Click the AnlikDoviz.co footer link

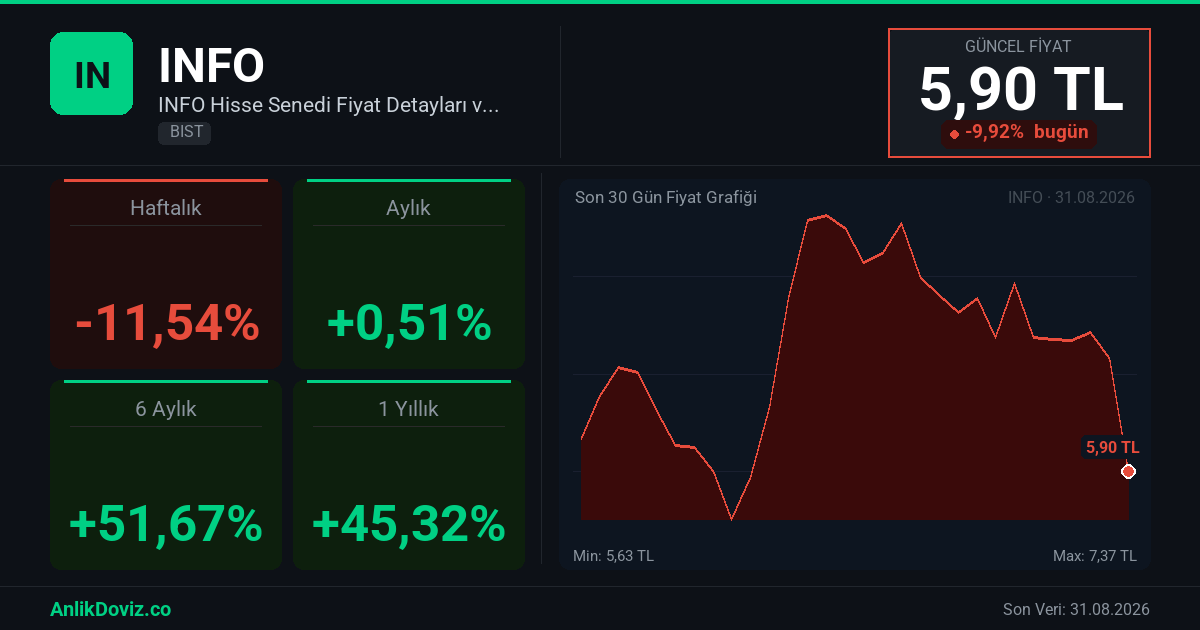point(110,609)
